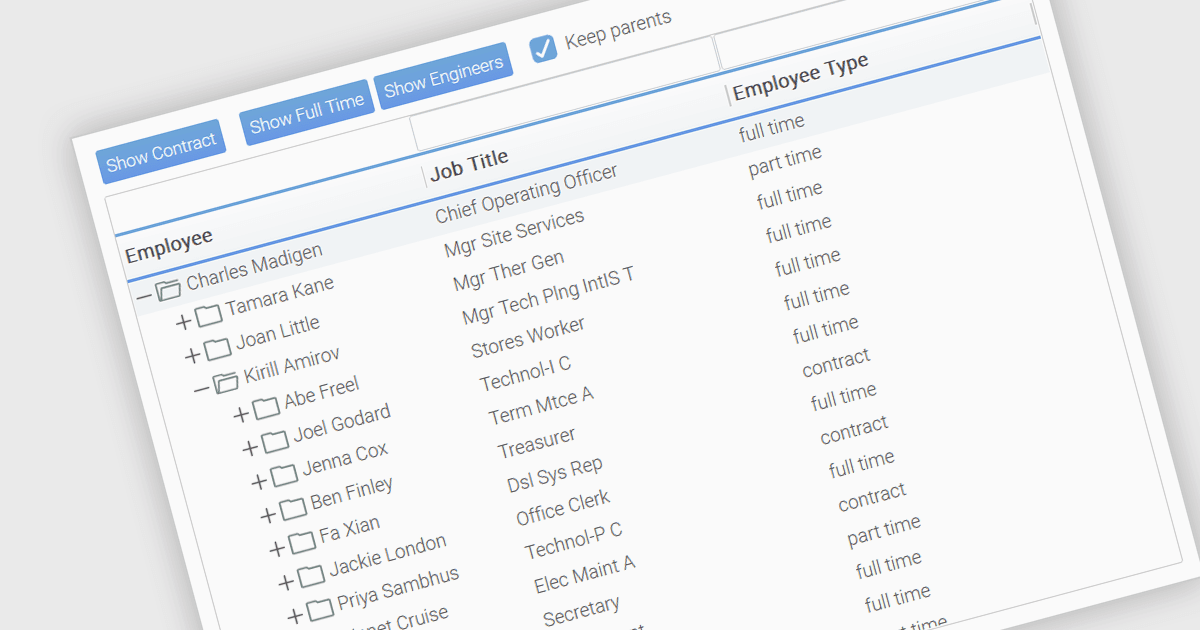Toggle the Keep parents checkbox
Image resolution: width=1200 pixels, height=630 pixels.
(543, 48)
